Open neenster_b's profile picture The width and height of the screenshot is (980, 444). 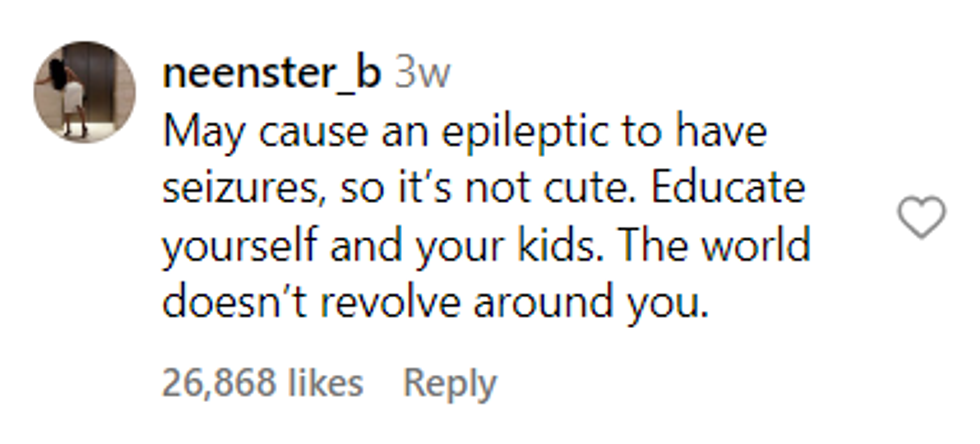point(84,92)
